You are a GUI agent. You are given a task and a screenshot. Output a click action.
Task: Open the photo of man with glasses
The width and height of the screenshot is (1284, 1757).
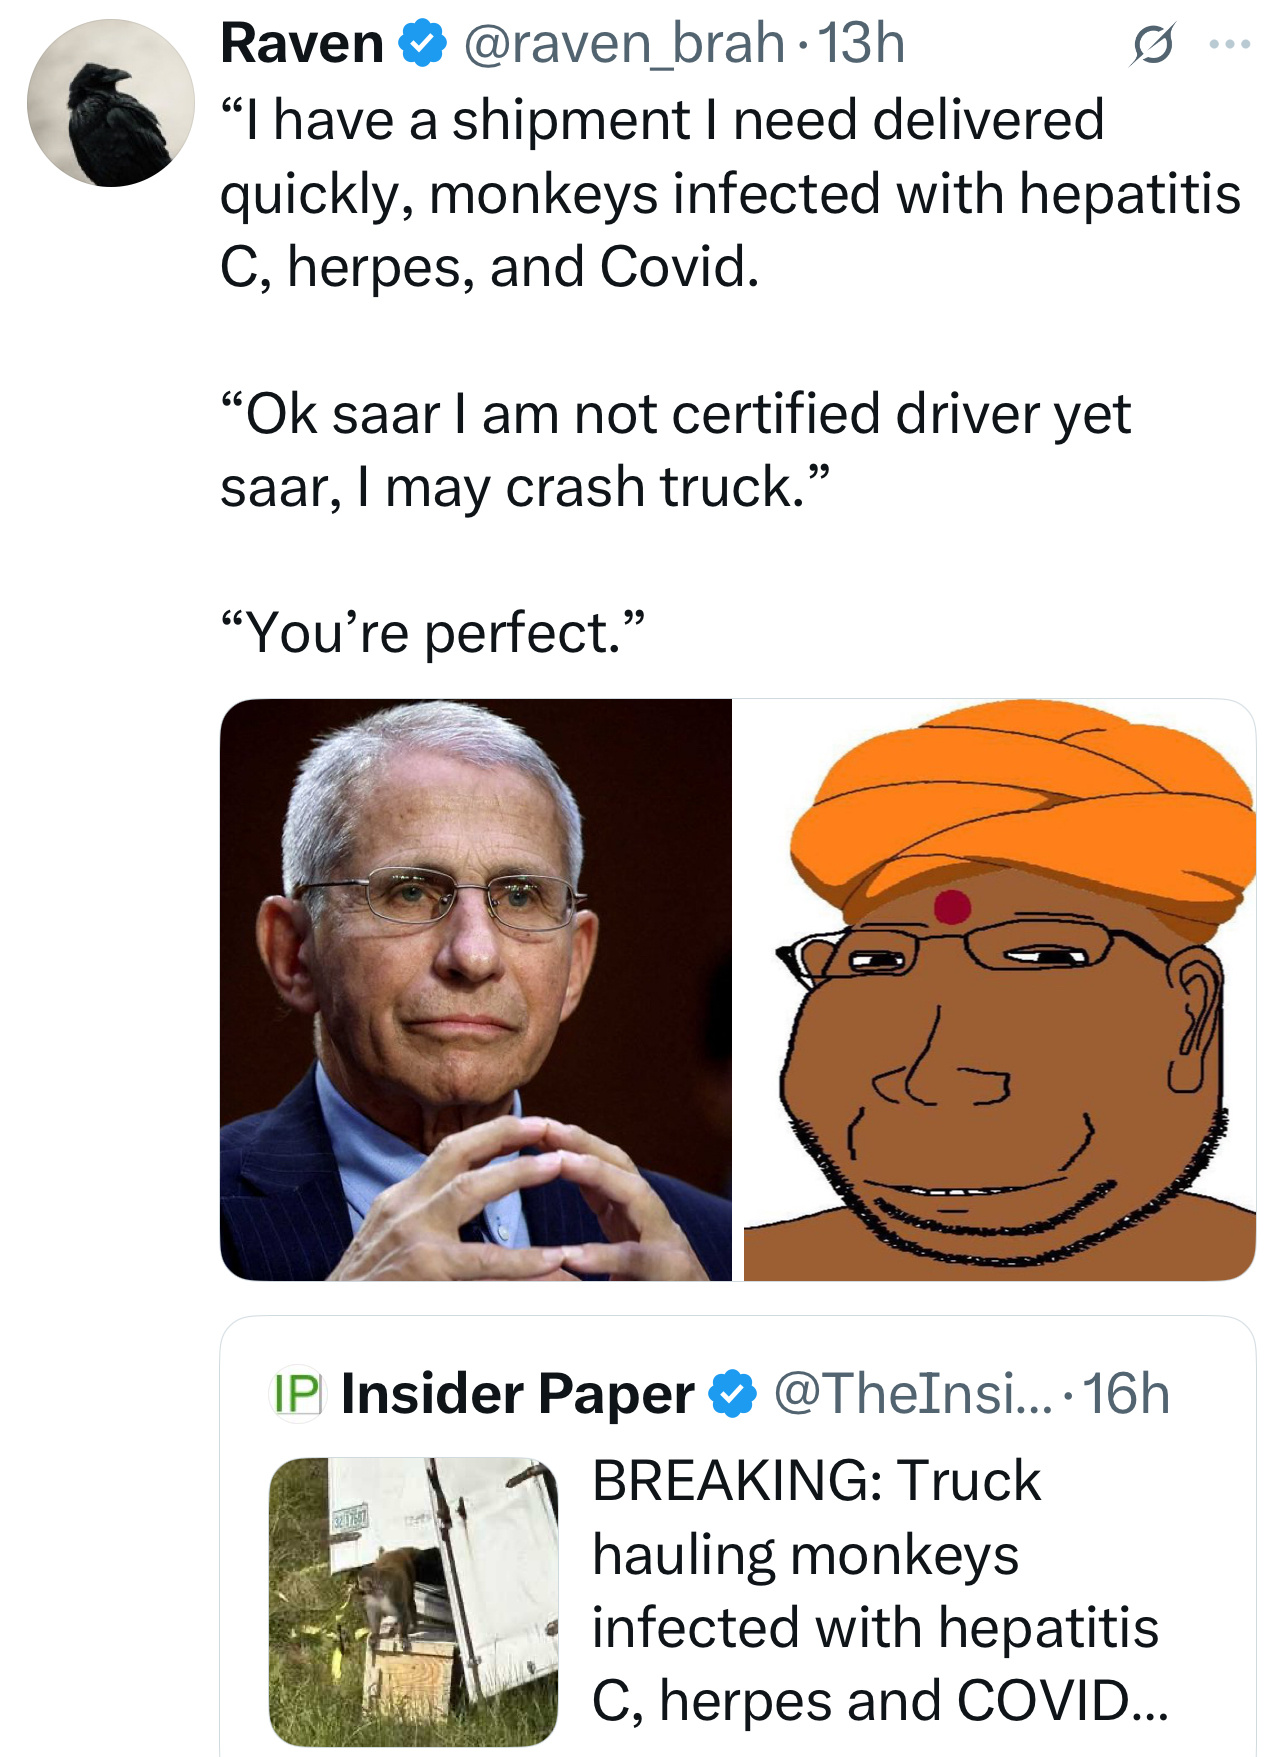(x=476, y=989)
